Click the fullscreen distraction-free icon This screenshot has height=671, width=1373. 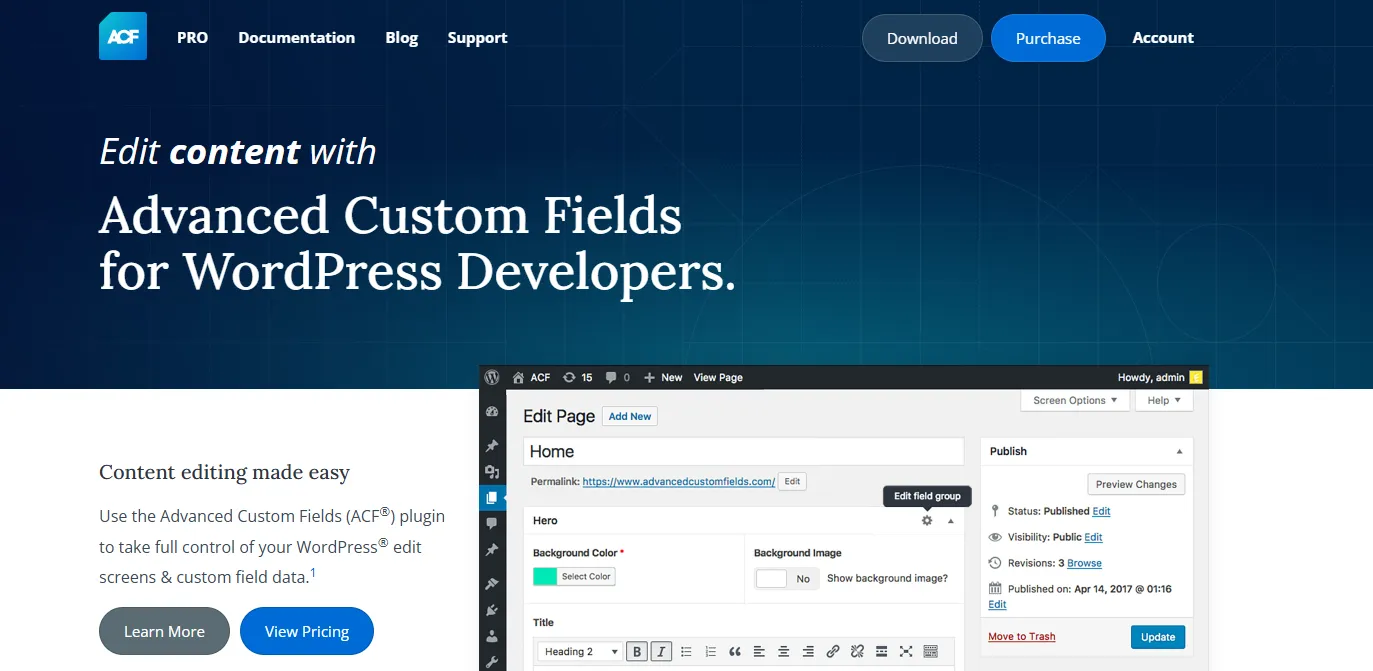(906, 651)
